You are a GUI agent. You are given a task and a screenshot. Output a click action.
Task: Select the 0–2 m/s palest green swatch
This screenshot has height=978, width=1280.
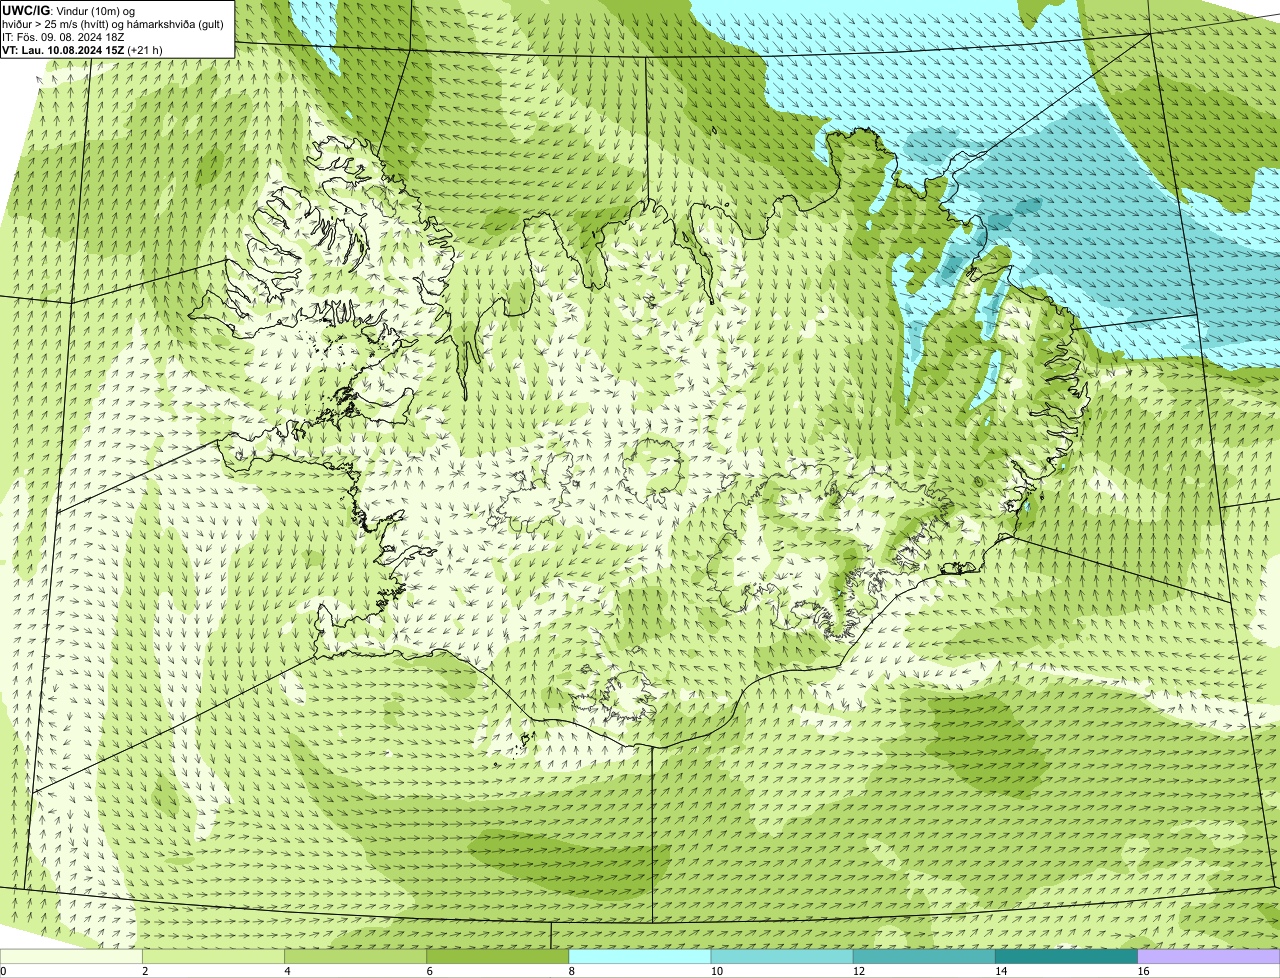tap(71, 956)
